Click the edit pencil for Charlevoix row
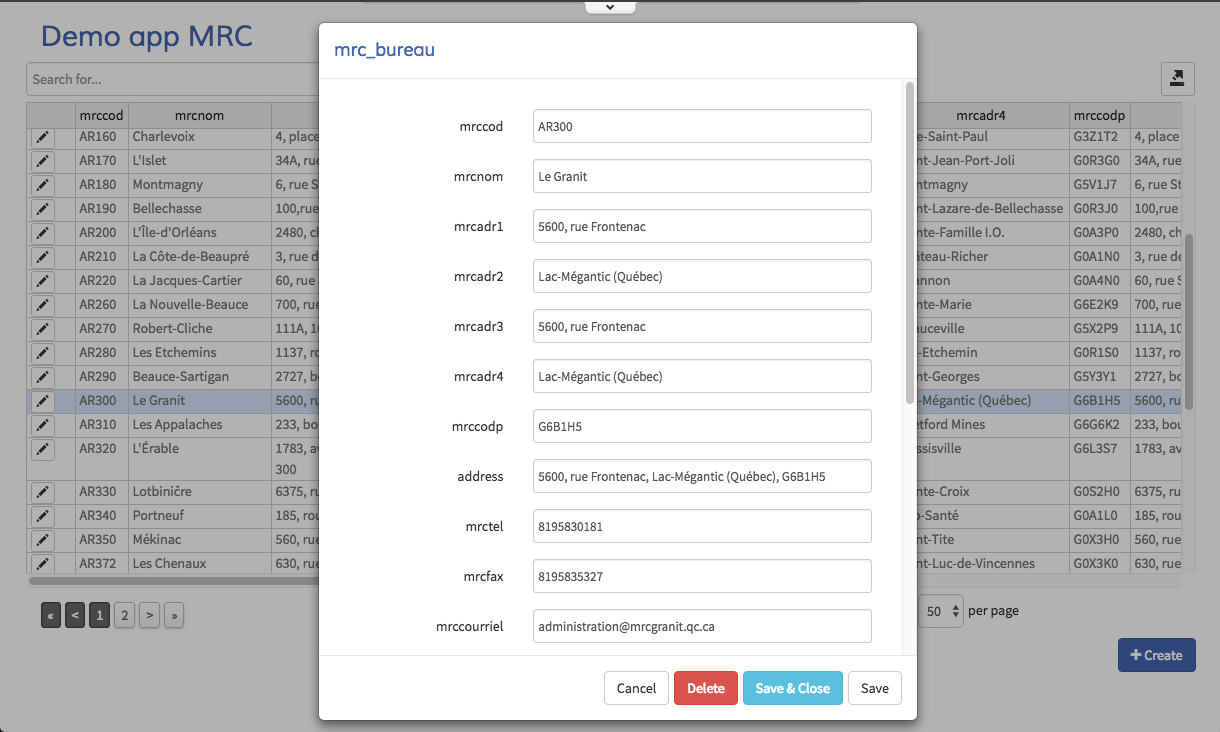The image size is (1220, 732). (42, 137)
